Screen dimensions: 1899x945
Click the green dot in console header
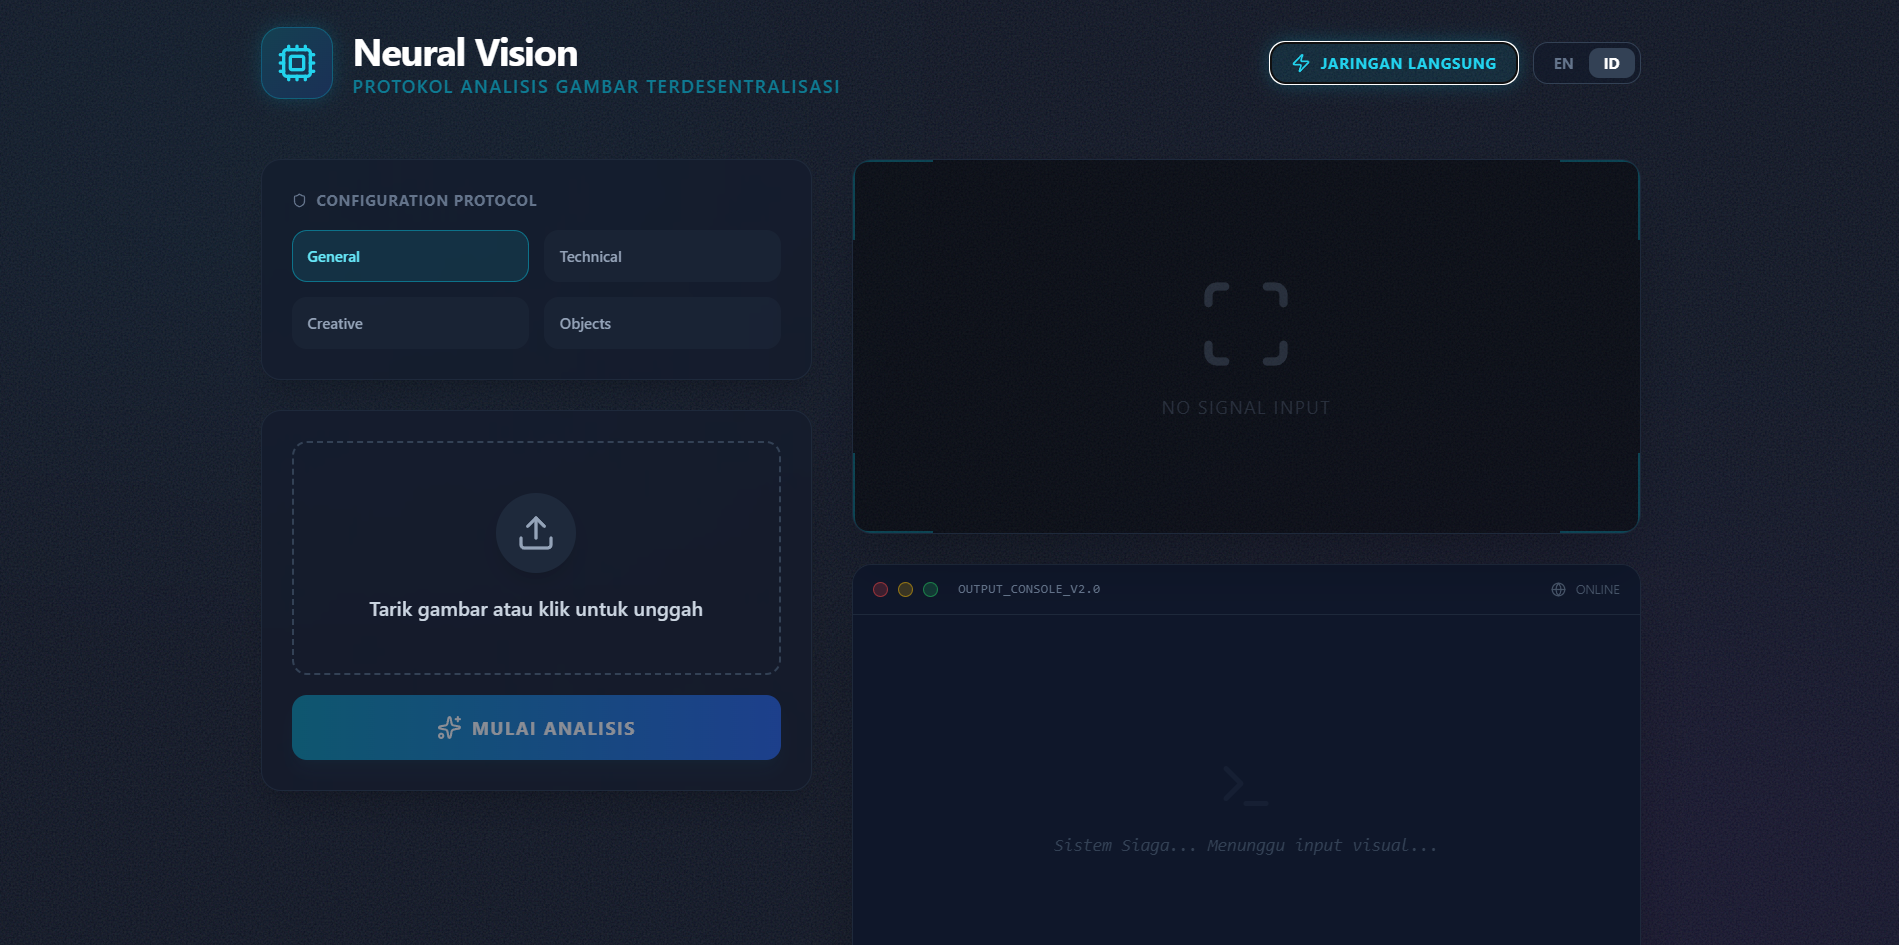[928, 589]
